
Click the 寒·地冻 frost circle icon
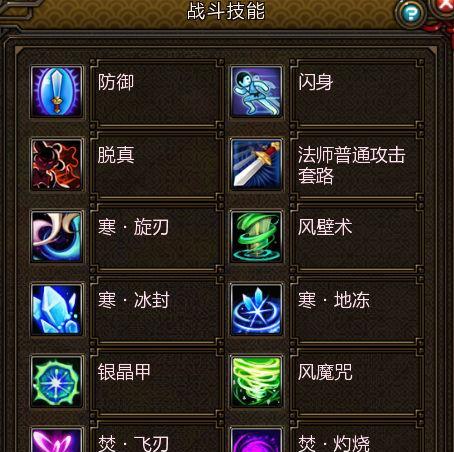coord(256,310)
